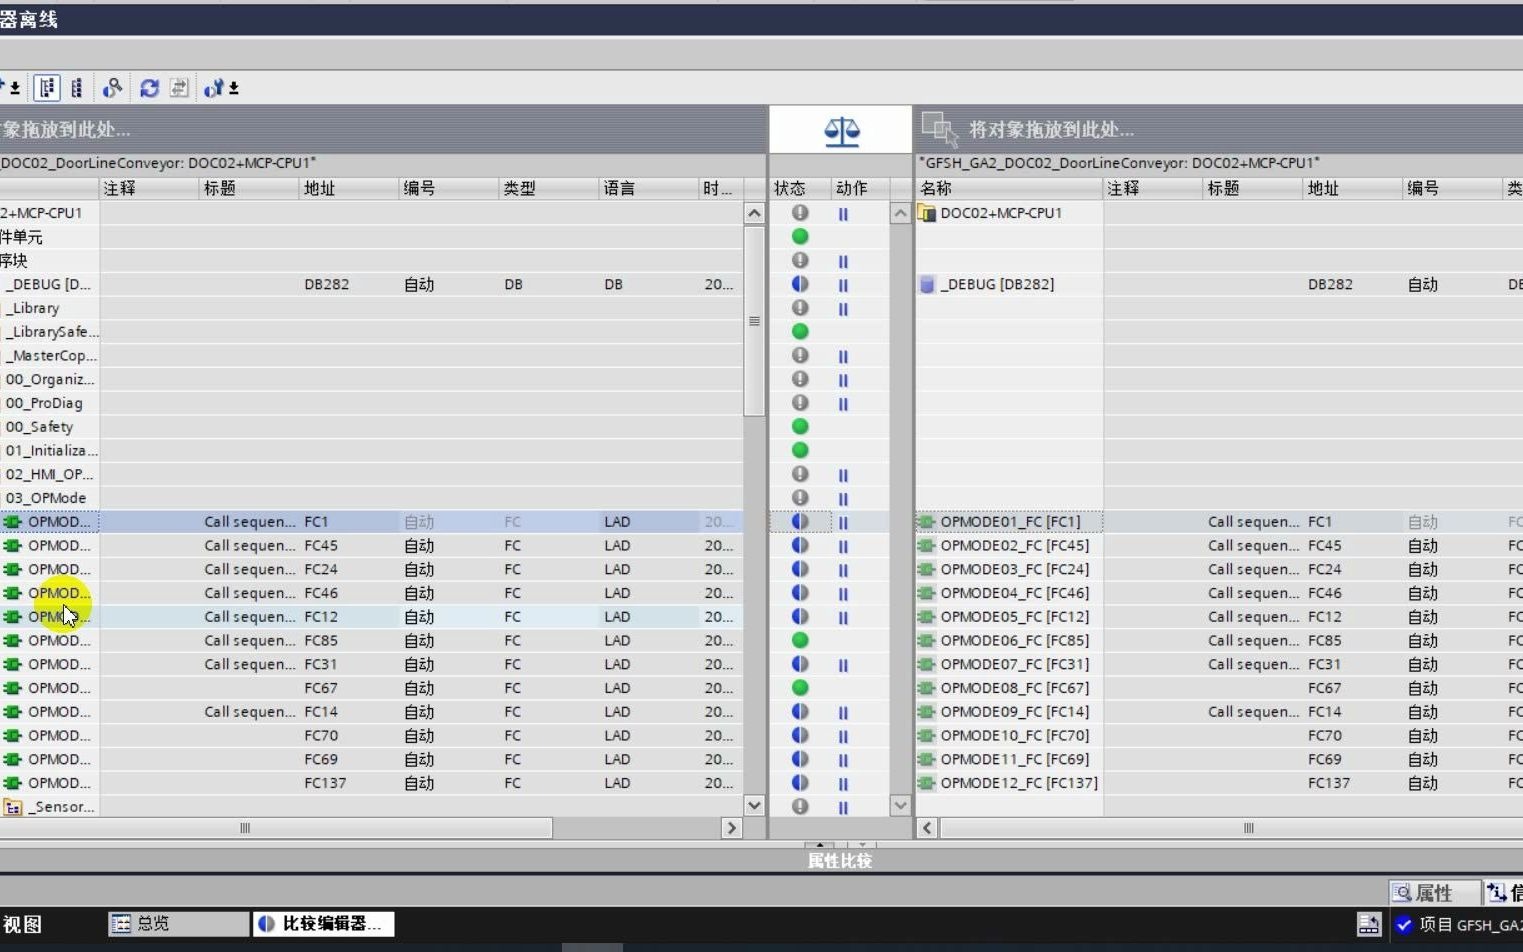This screenshot has width=1523, height=952.
Task: Open the dropdown arrow beside the wrench icon
Action: pyautogui.click(x=234, y=89)
